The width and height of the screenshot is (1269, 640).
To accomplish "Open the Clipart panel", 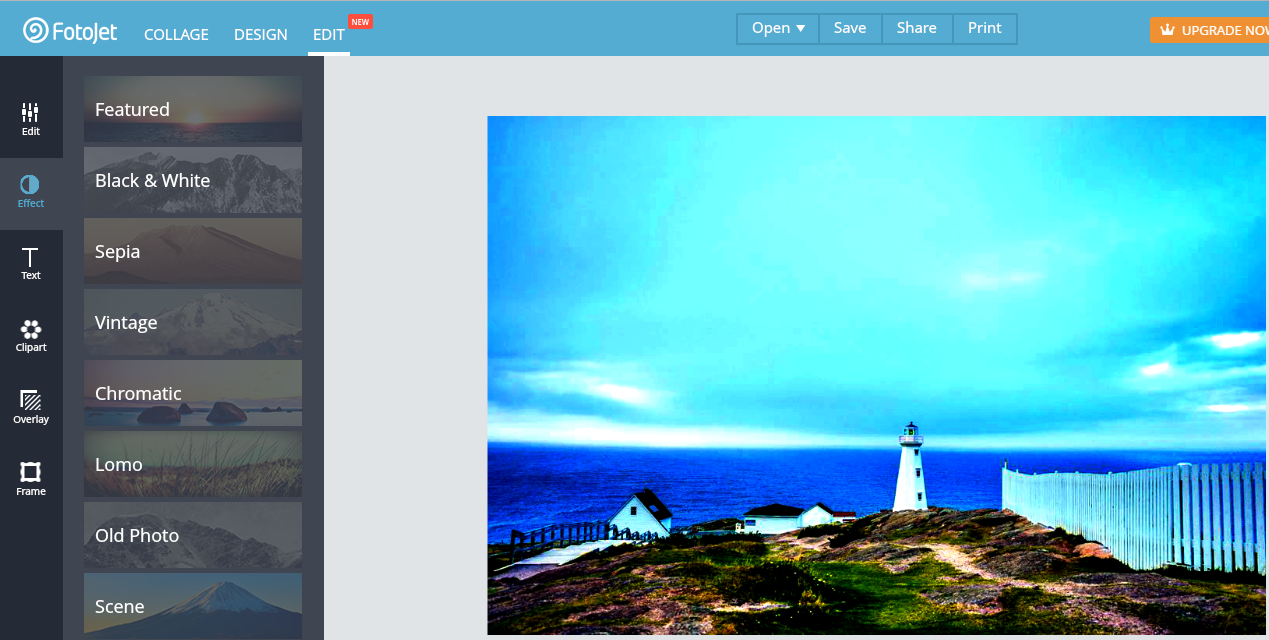I will tap(31, 335).
